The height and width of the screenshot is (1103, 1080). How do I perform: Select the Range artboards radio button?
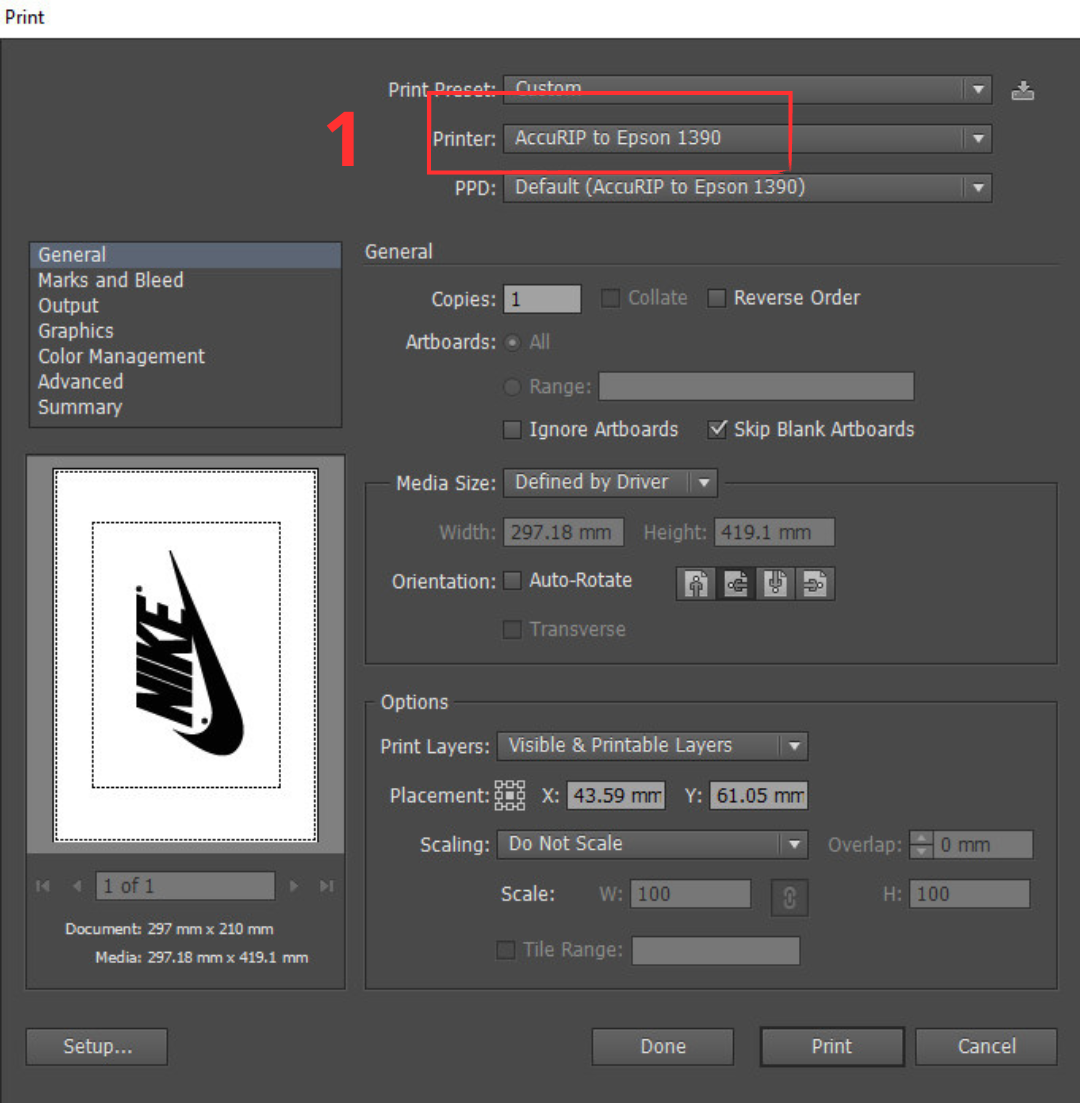(512, 387)
